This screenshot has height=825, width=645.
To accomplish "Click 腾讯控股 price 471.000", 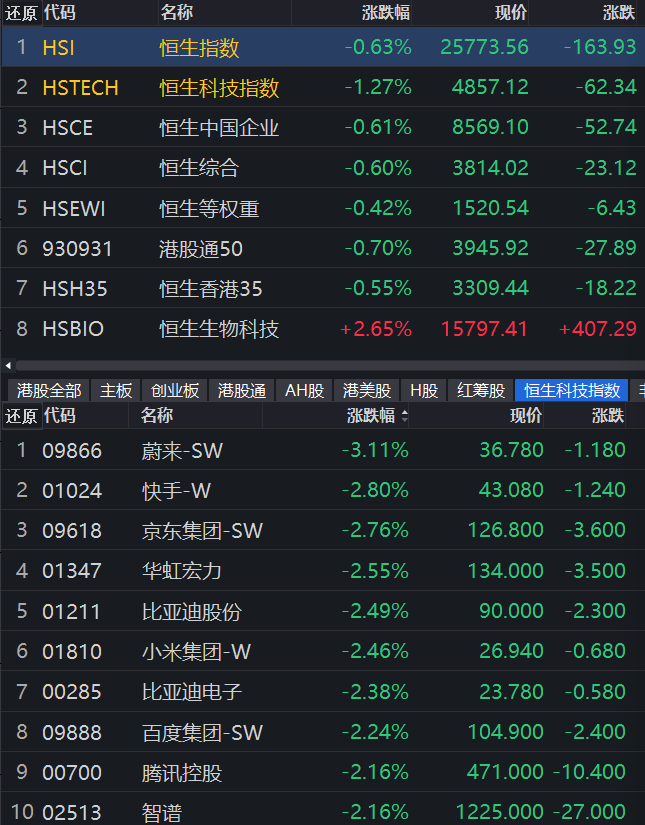I will point(505,772).
